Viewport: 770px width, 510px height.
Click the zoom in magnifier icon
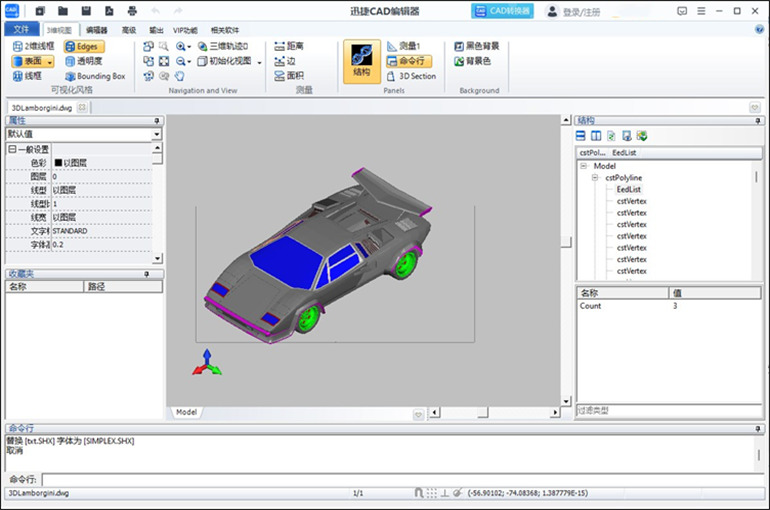pos(180,46)
